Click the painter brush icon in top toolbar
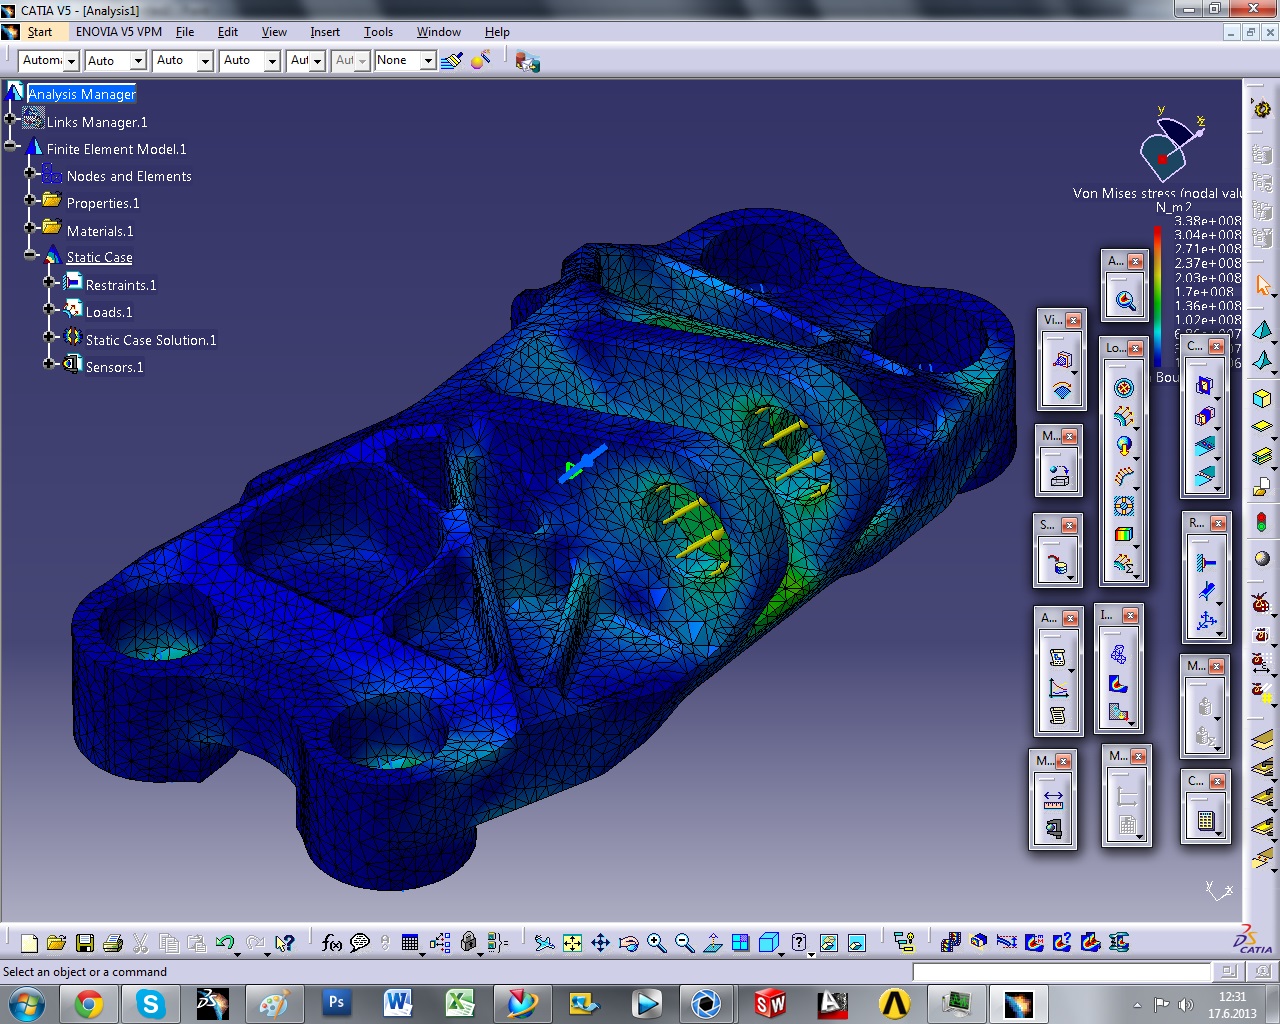This screenshot has width=1280, height=1024. 451,61
